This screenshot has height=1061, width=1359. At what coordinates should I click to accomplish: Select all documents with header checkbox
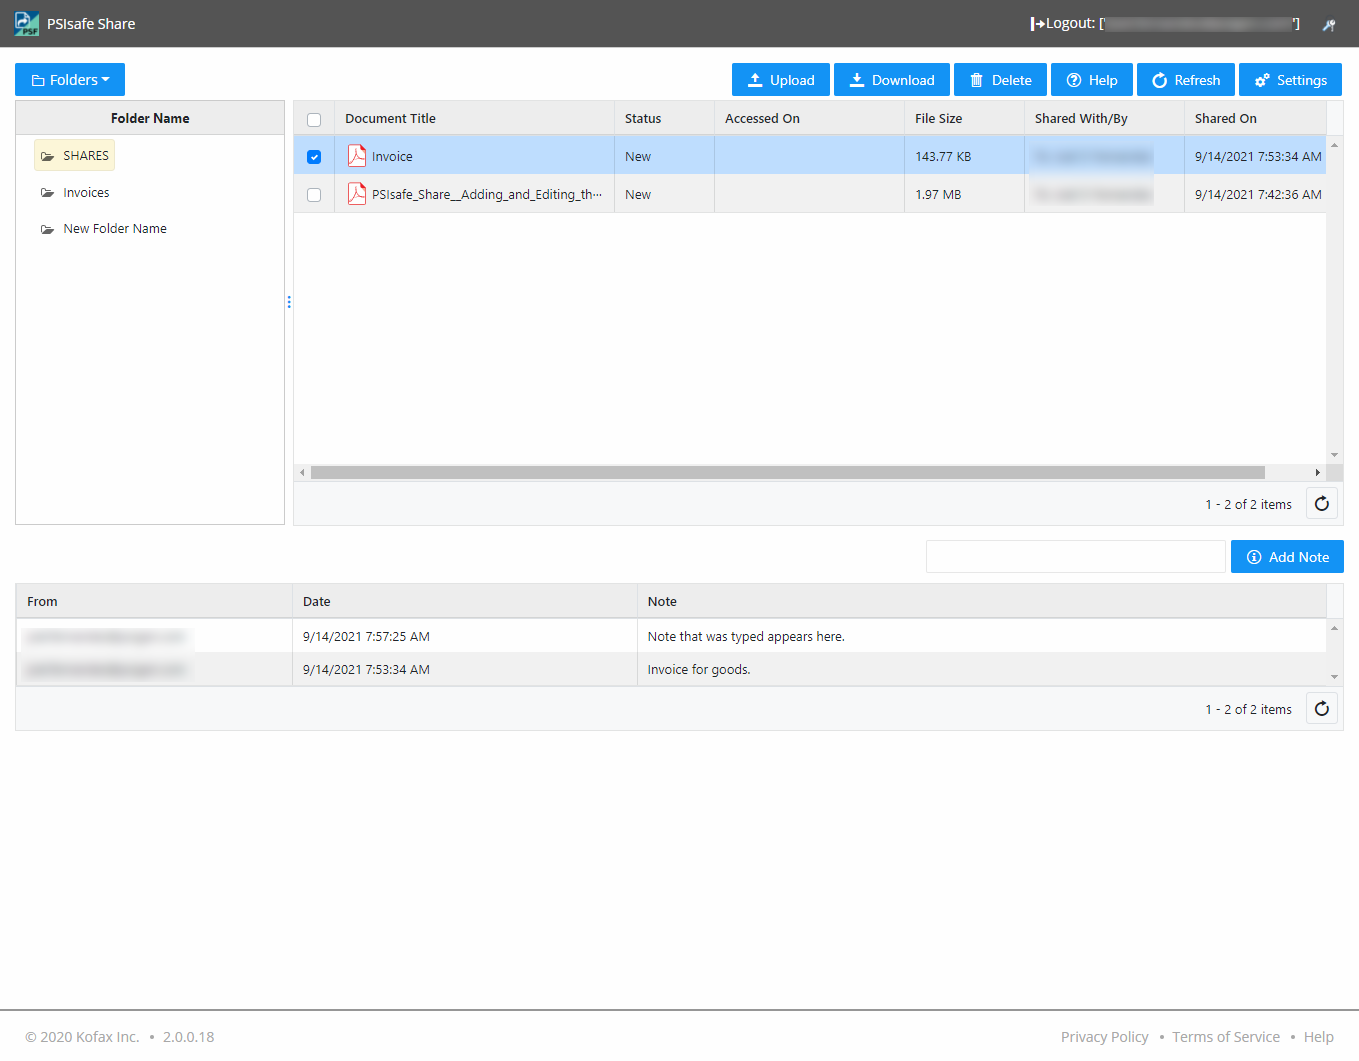click(x=314, y=120)
